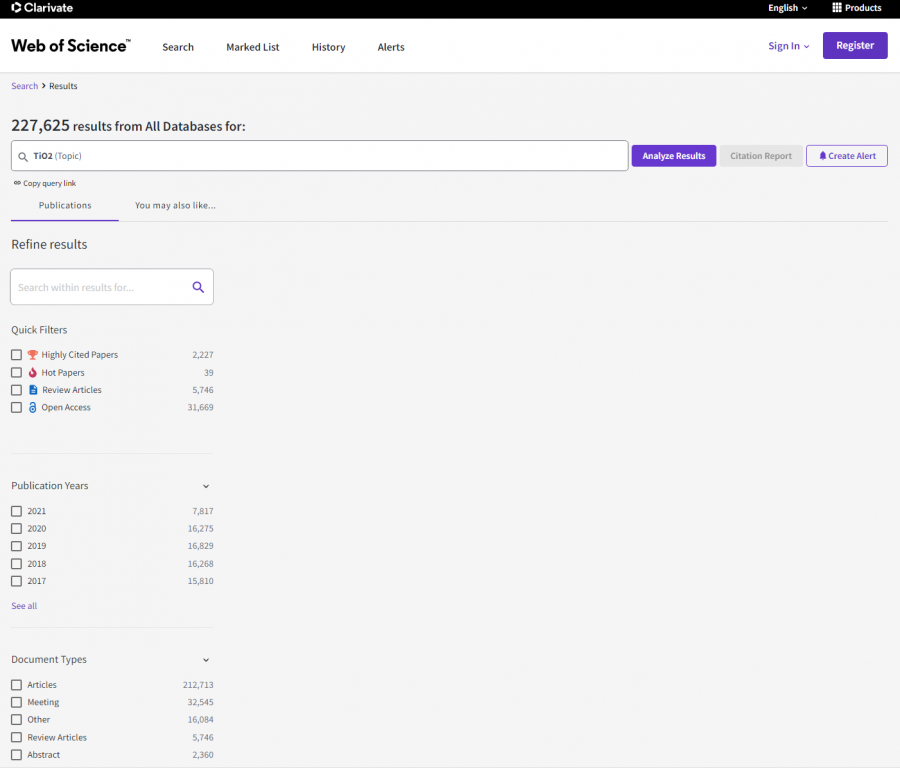Screen dimensions: 900x768
Task: Tick the Articles document type checkbox
Action: (16, 685)
